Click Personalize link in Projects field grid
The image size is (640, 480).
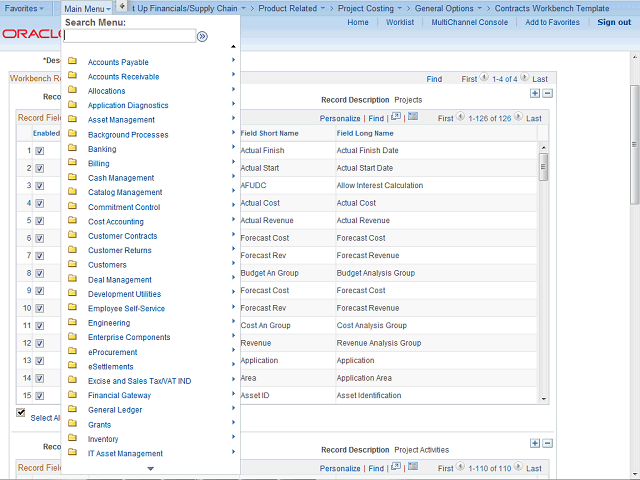pos(340,118)
